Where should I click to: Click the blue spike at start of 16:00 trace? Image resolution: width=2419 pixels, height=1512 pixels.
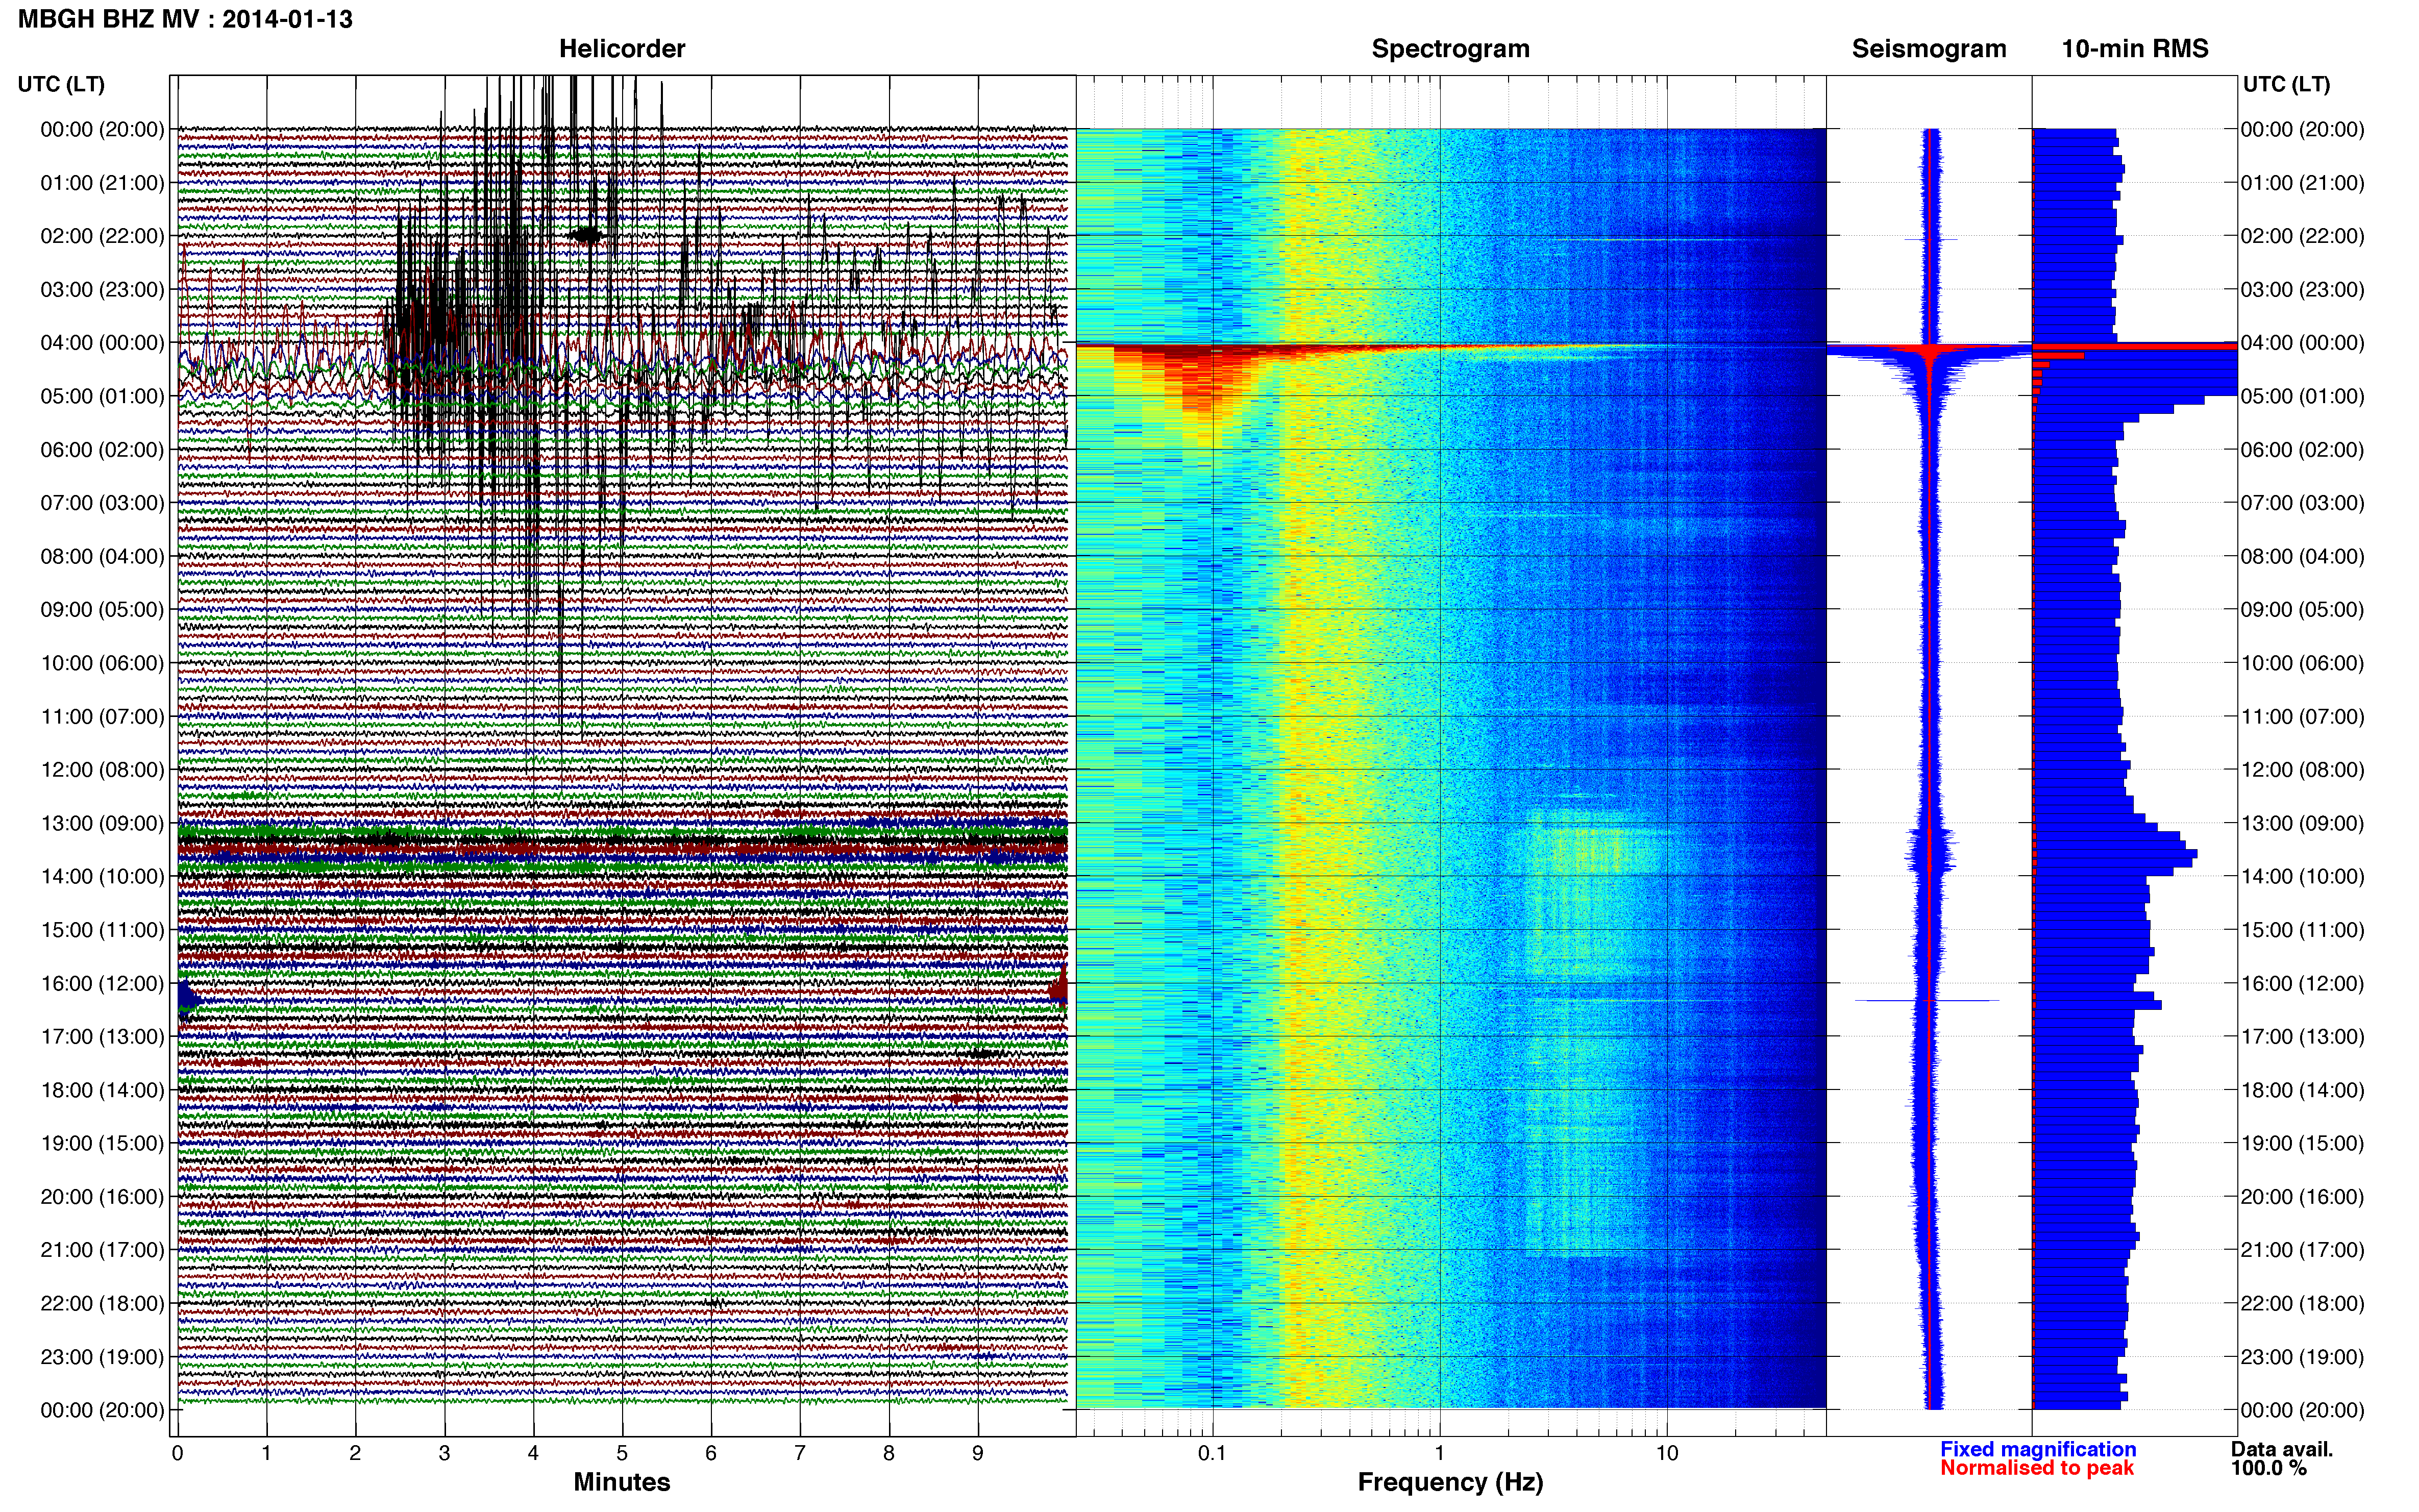188,999
